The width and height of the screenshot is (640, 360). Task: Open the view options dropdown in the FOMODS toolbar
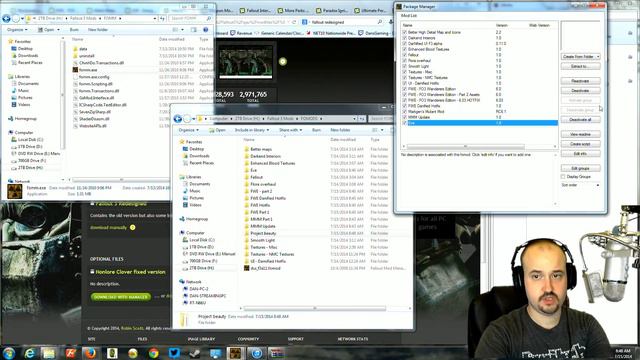(382, 130)
